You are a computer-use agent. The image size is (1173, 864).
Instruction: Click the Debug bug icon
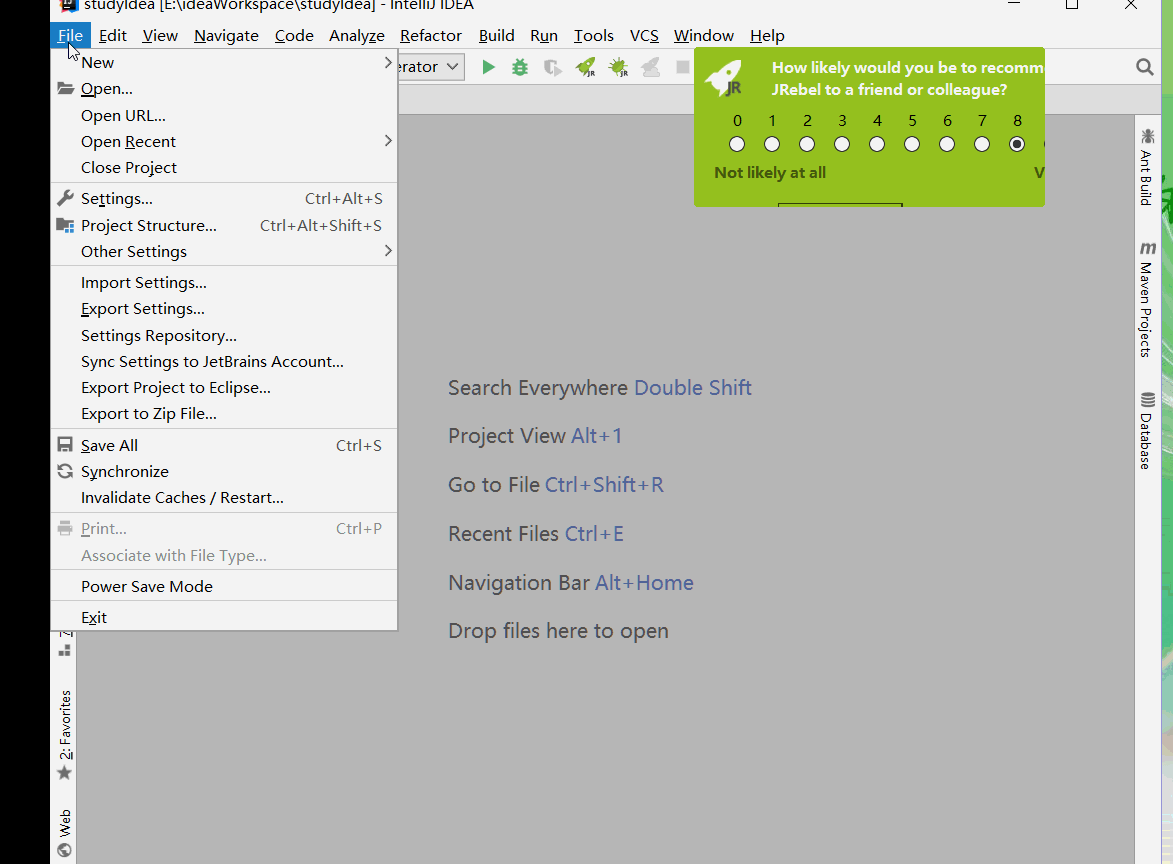[520, 67]
